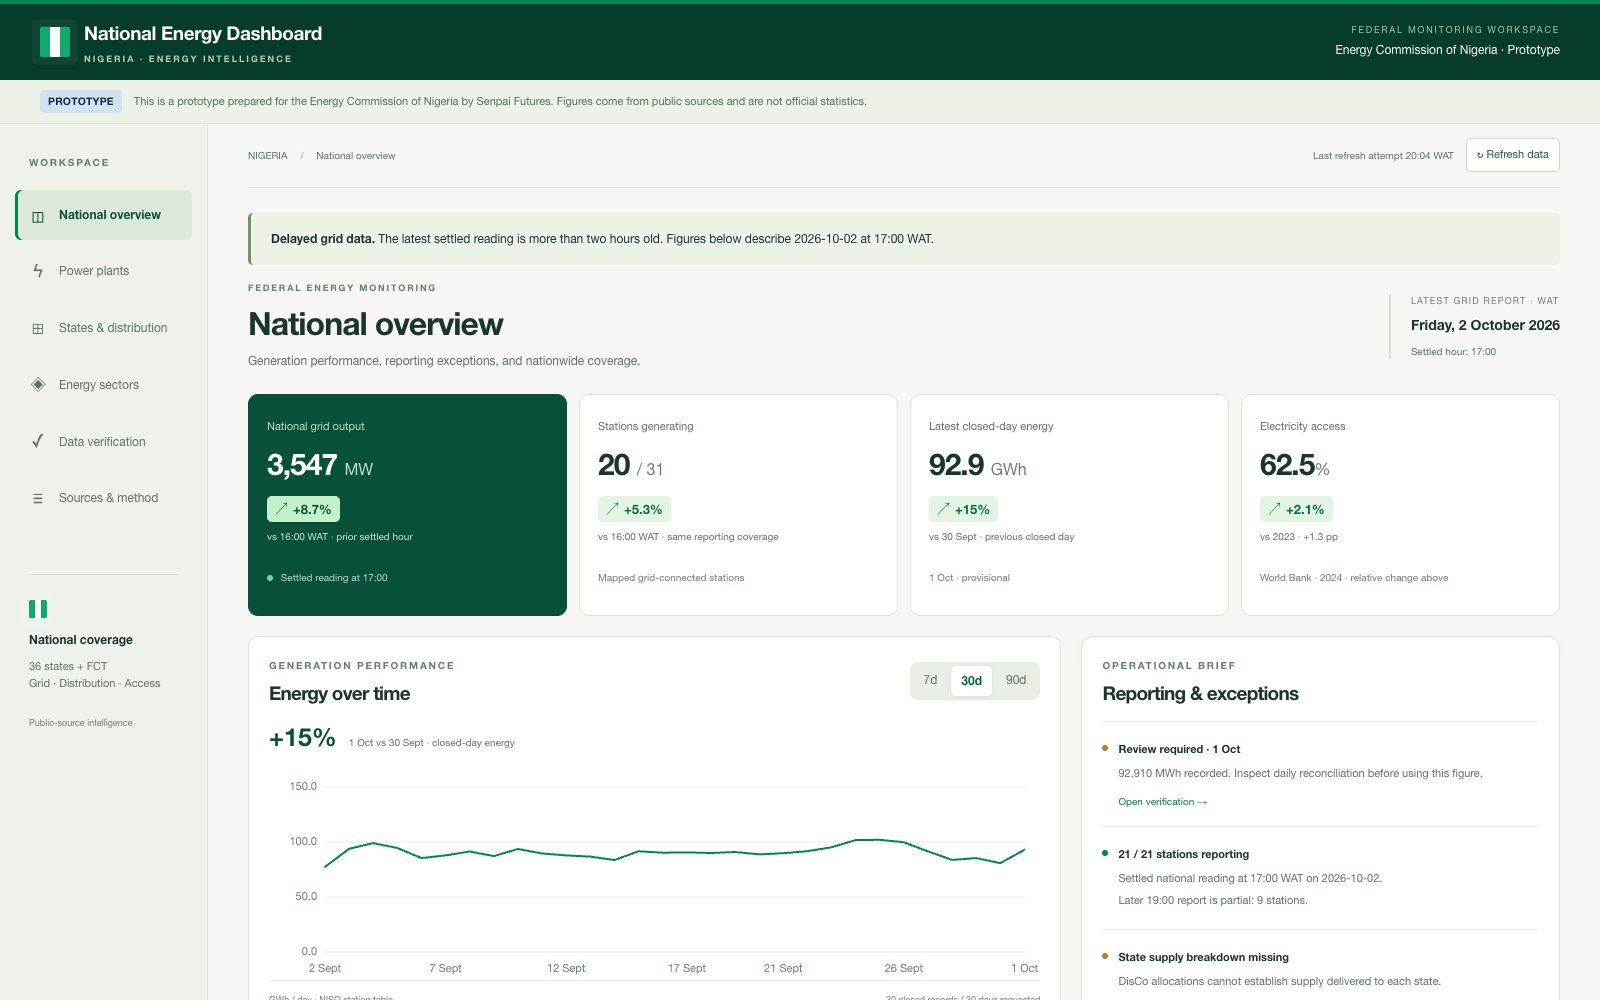Select the Stations generating card
The height and width of the screenshot is (1000, 1600).
pyautogui.click(x=738, y=505)
